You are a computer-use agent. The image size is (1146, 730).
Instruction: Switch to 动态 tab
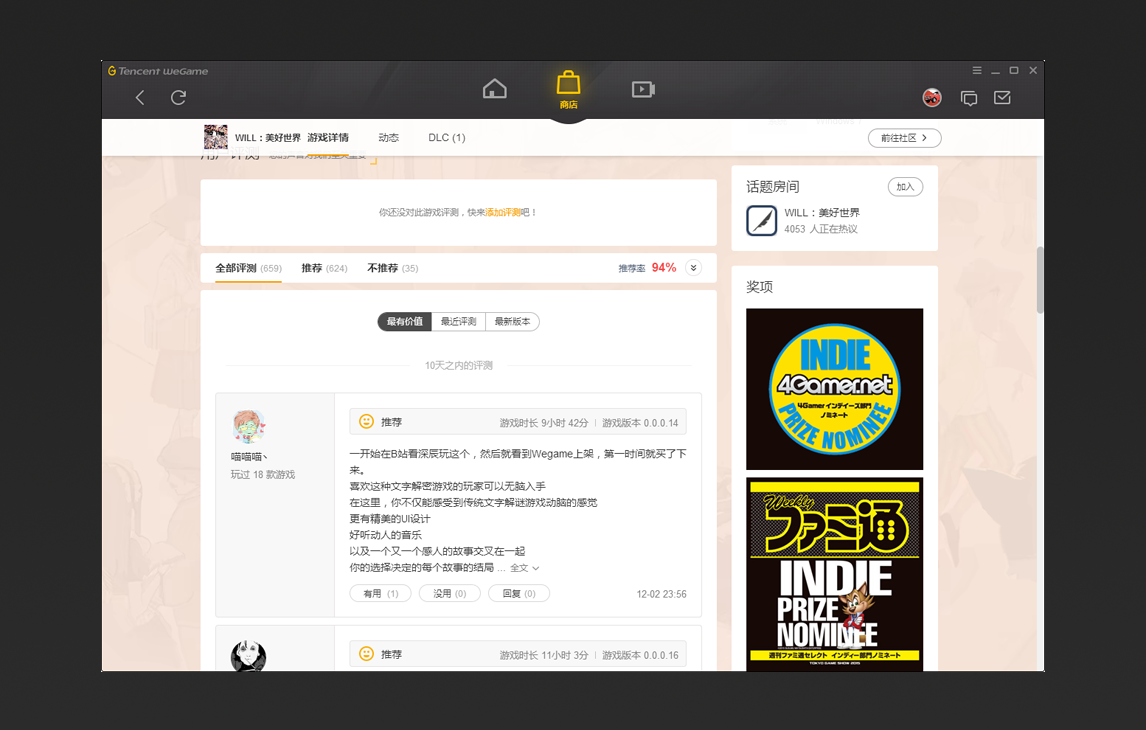389,137
